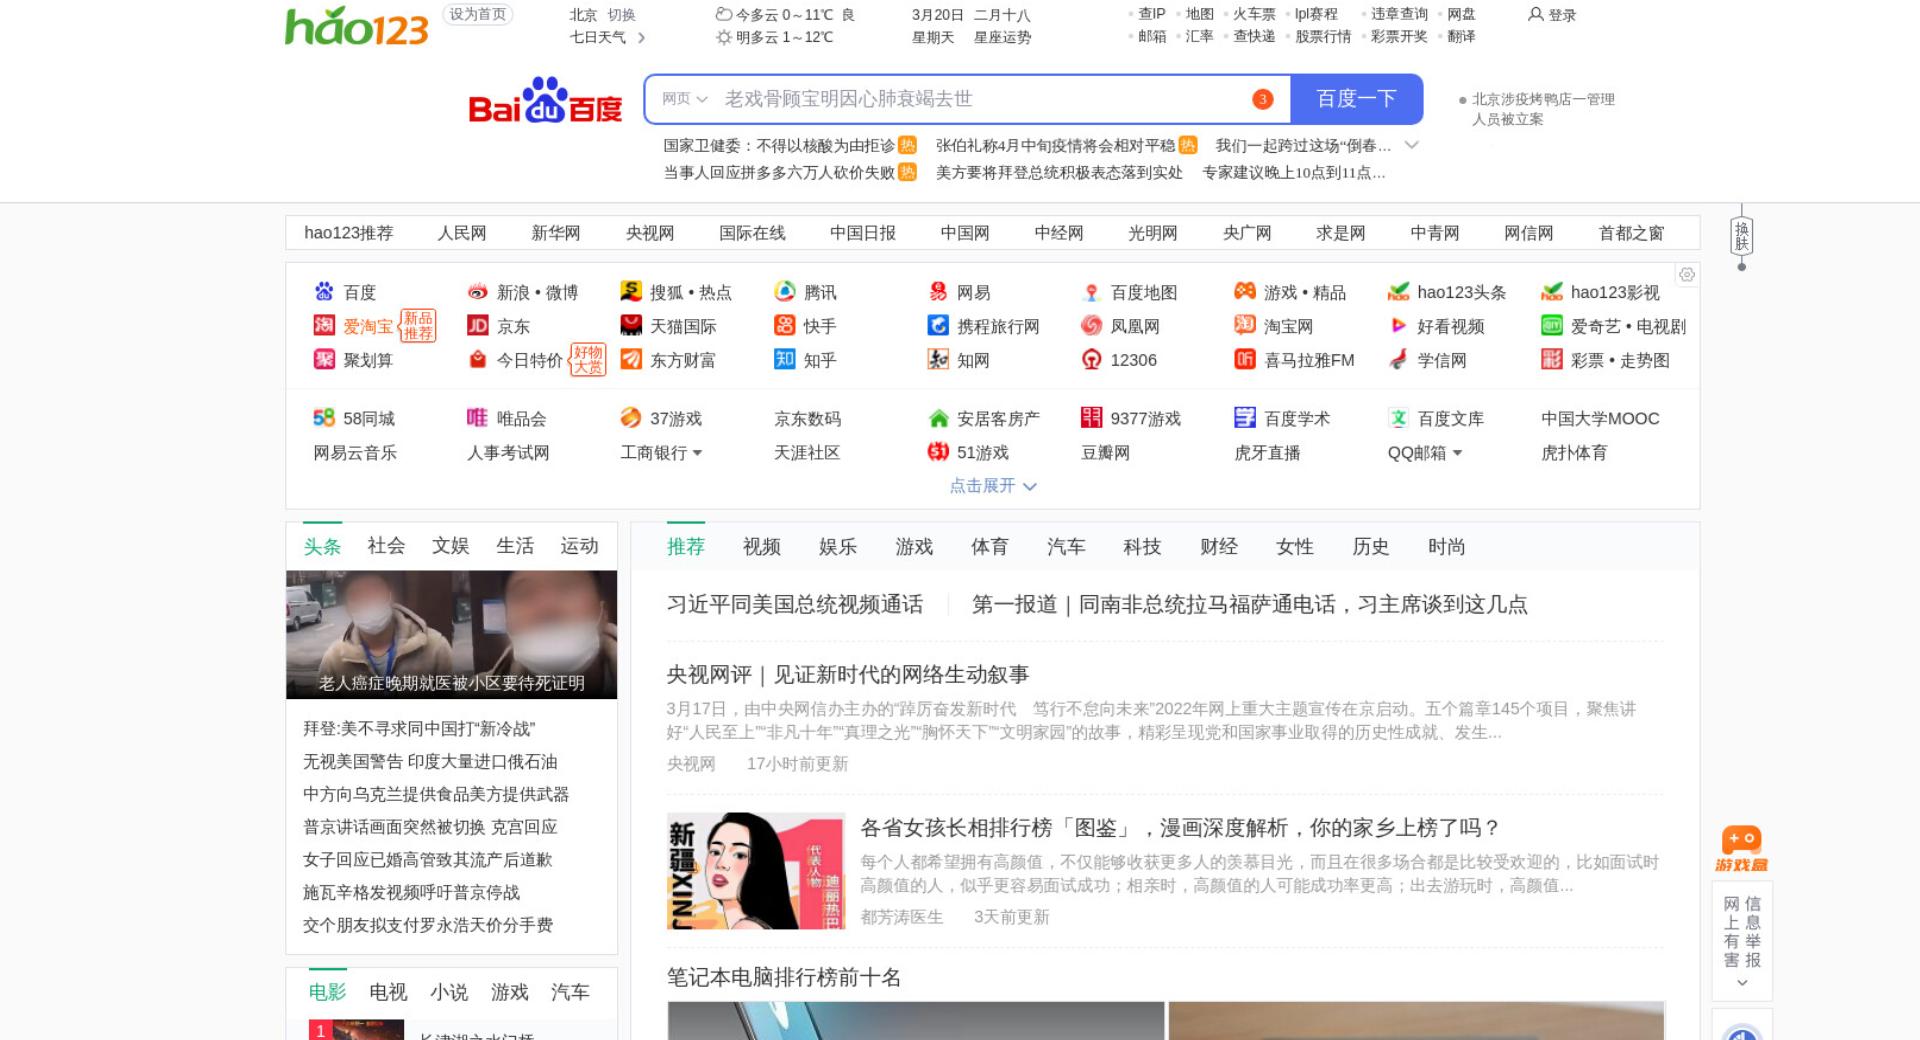
Task: Open news 拜登:美不寻求同中国打"新冷战"
Action: (419, 729)
